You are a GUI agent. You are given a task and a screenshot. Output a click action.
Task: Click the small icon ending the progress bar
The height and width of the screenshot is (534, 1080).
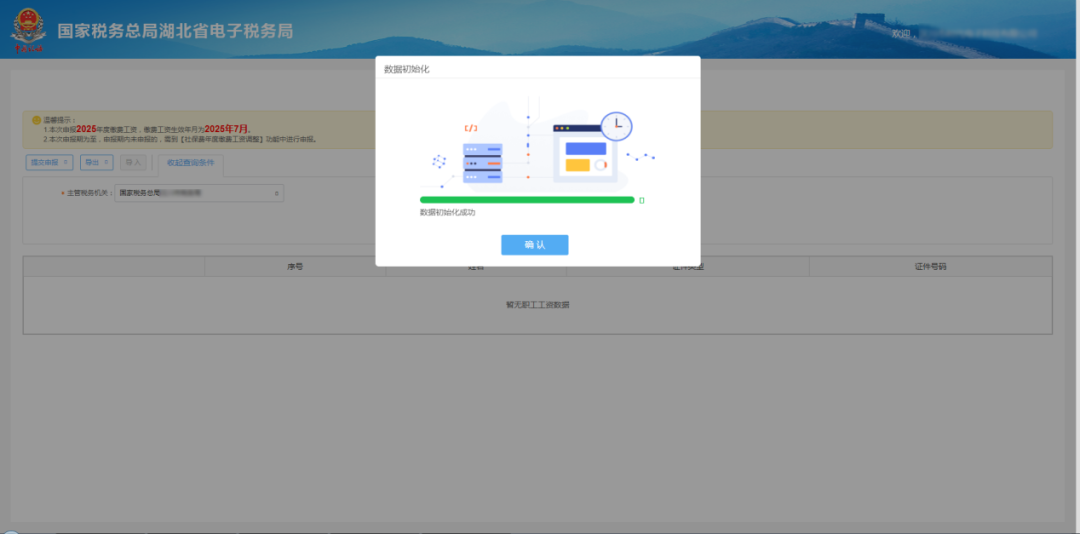(x=642, y=200)
